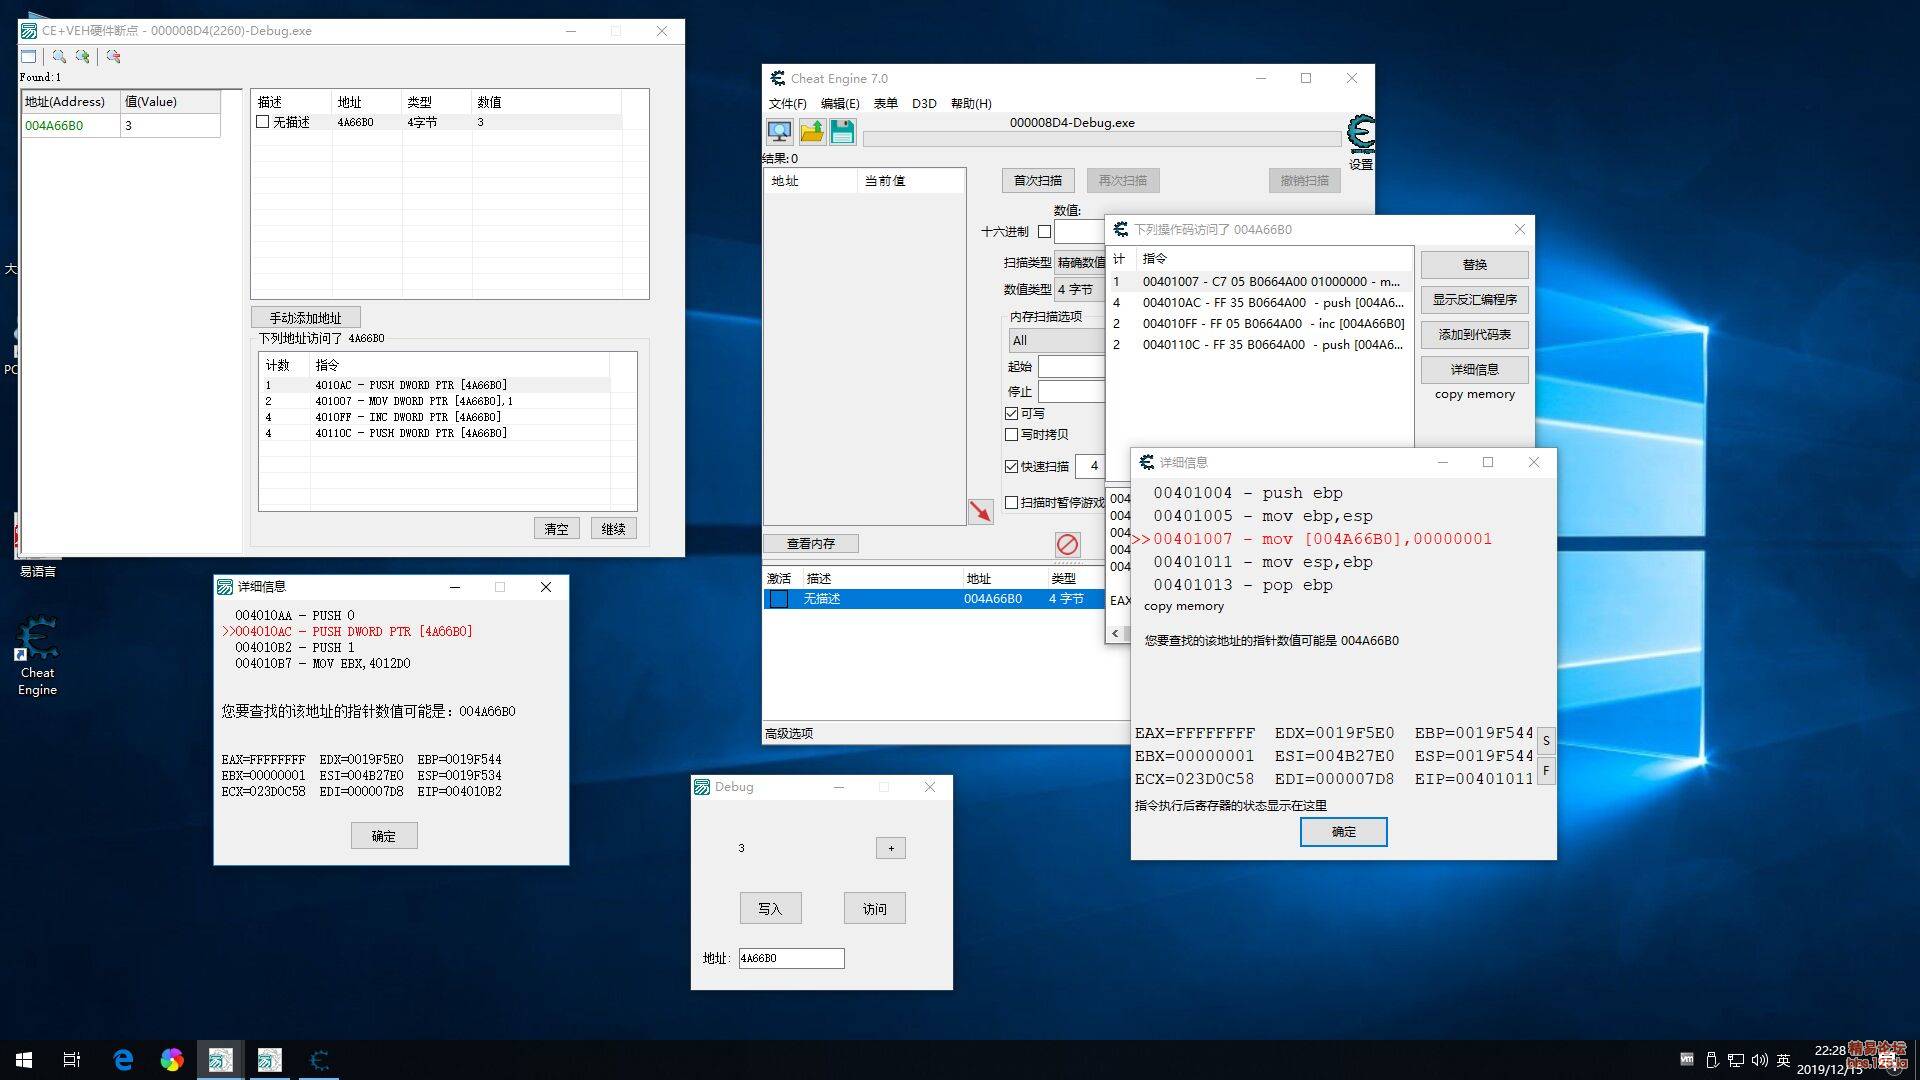Open the process list via the monitor icon in Cheat Engine
This screenshot has width=1920, height=1080.
780,131
